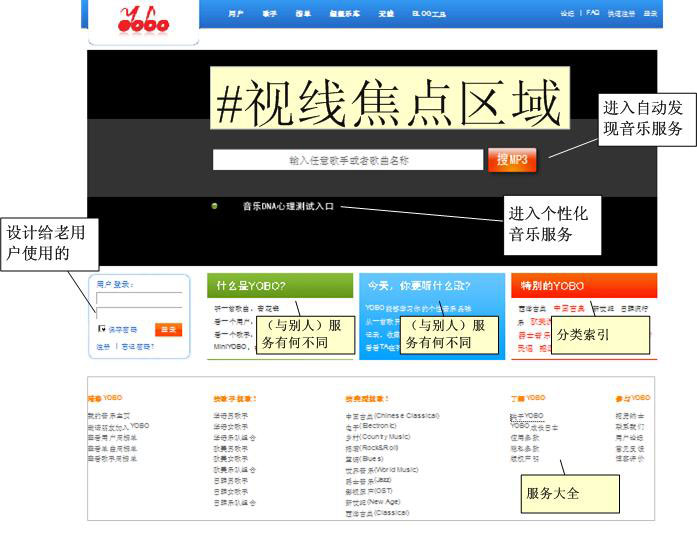Open the green 什么是YOBO? panel header
The image size is (697, 534).
click(280, 285)
